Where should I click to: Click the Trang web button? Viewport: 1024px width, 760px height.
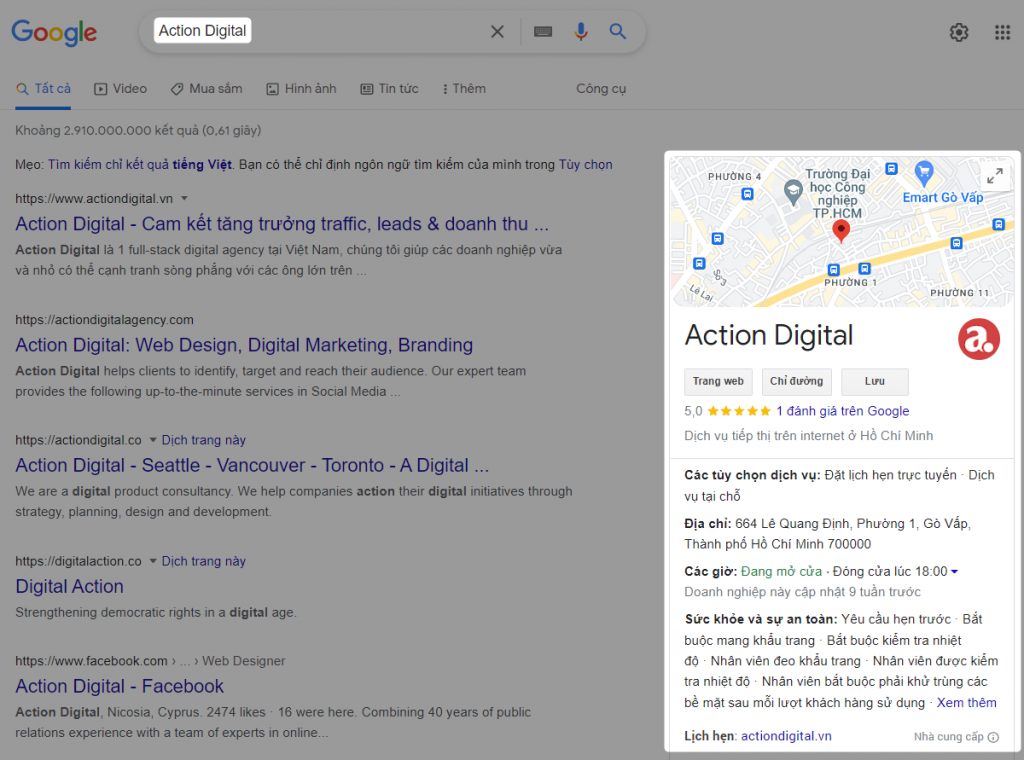[x=718, y=381]
